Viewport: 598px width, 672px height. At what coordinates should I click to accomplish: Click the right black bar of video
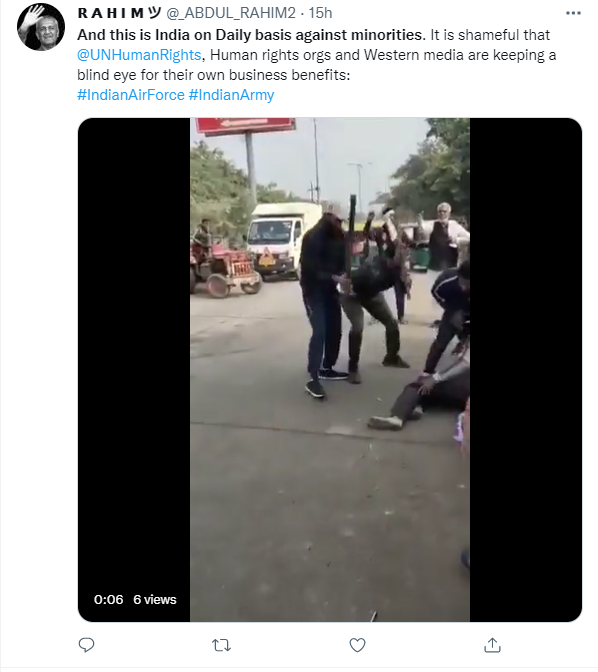(526, 369)
